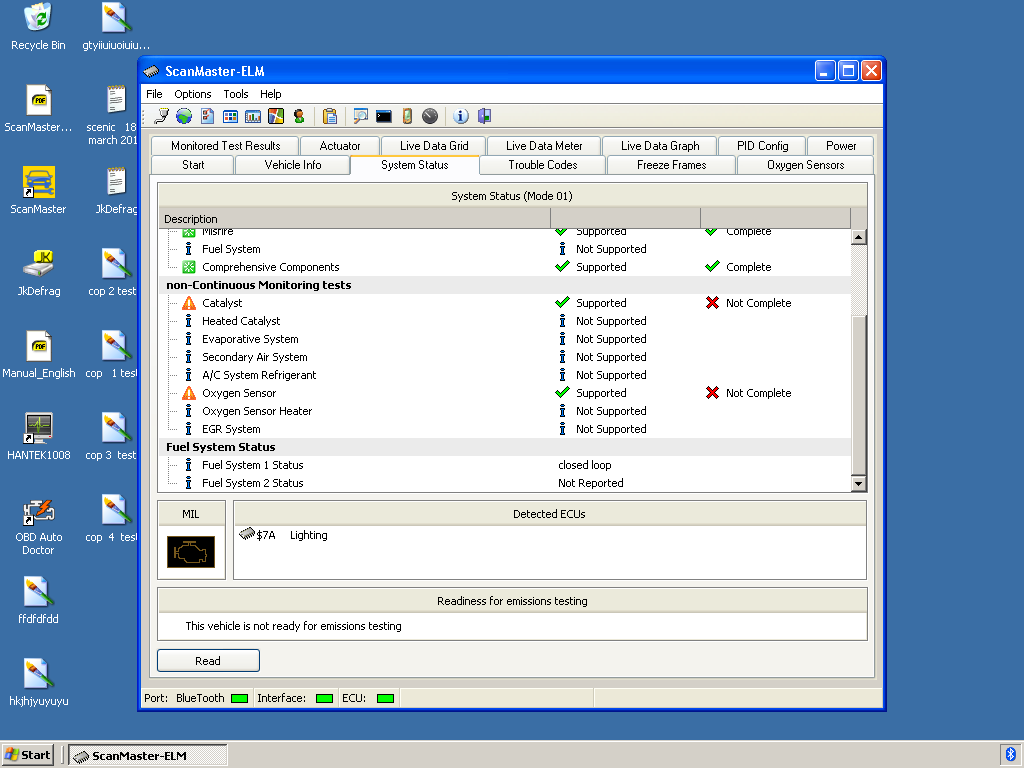Click the blue info toolbar icon
The image size is (1024, 768).
pos(460,116)
